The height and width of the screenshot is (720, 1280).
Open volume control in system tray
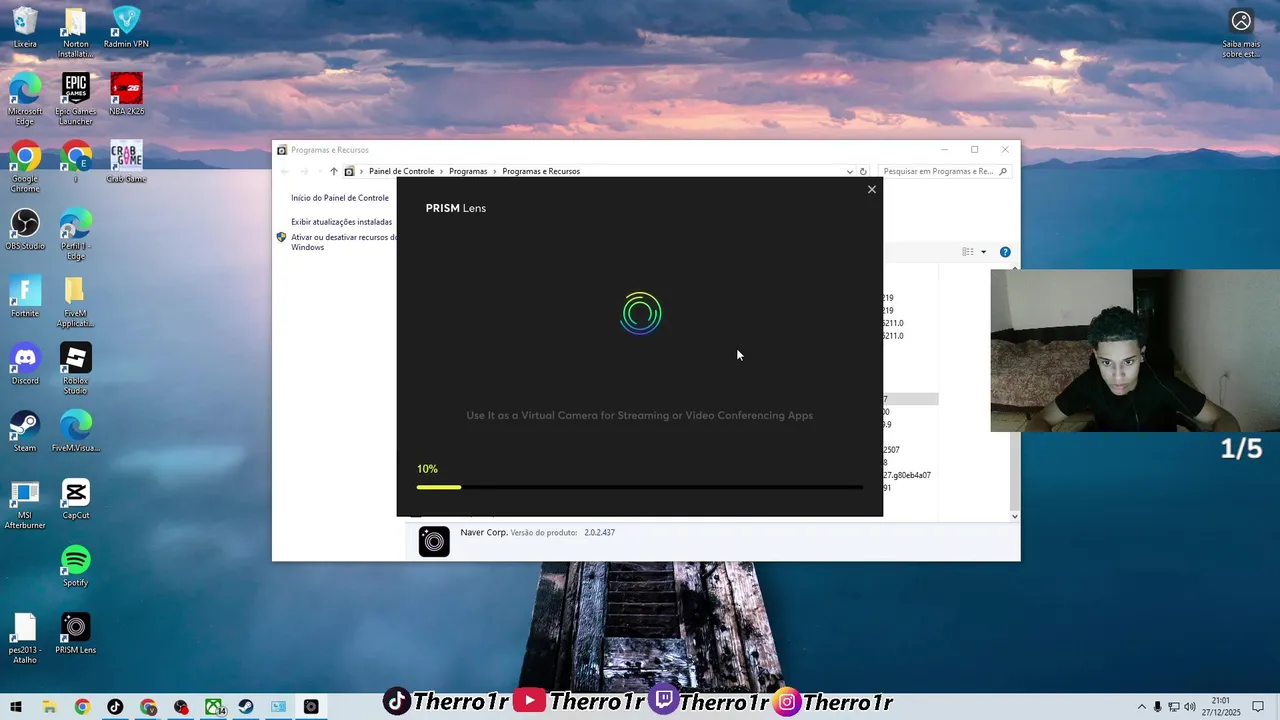tap(1190, 707)
